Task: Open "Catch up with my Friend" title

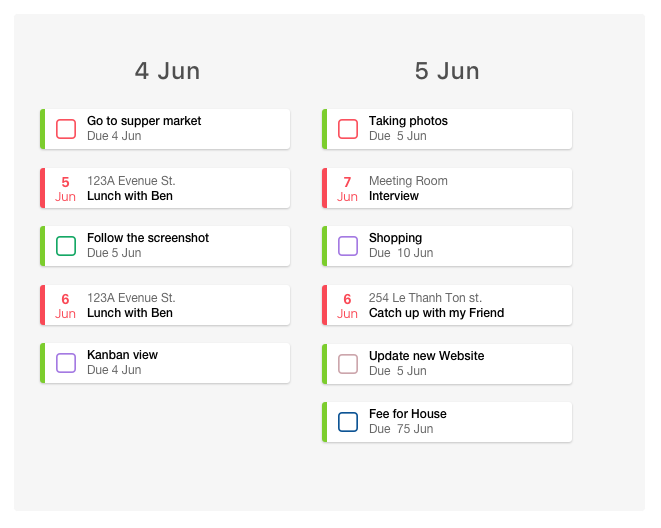Action: 436,313
